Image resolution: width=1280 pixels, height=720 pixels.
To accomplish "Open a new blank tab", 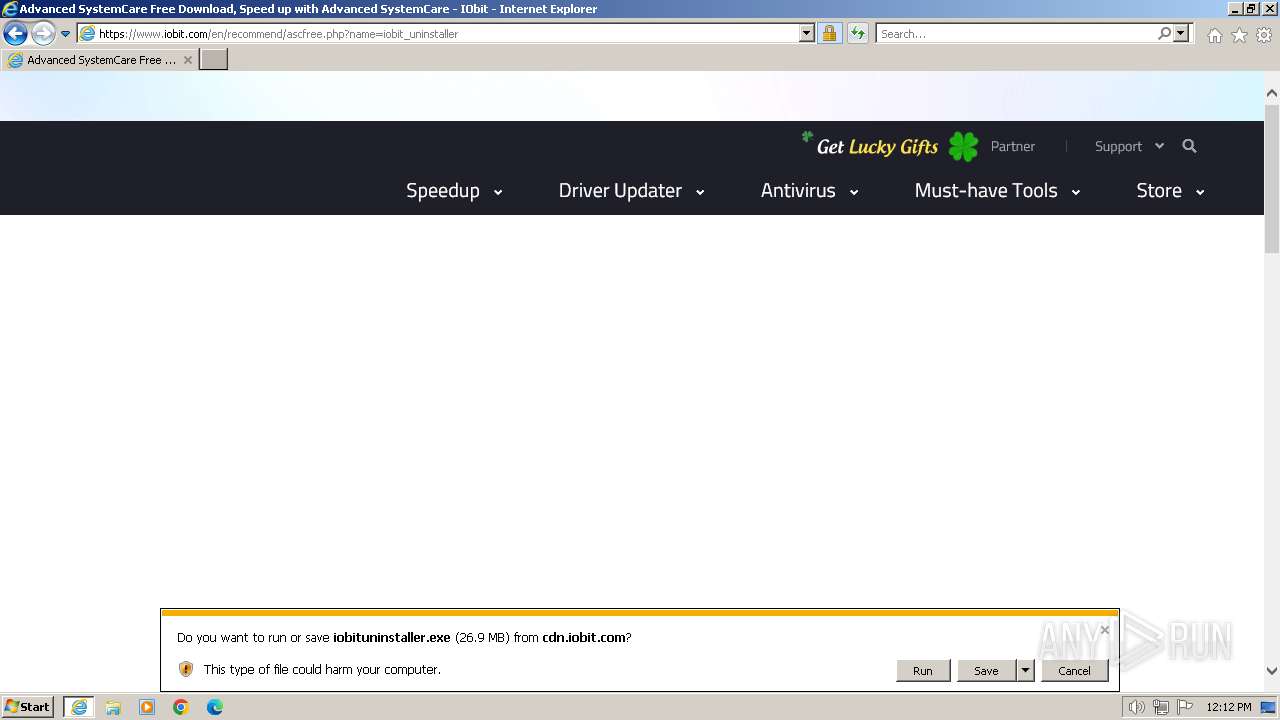I will [214, 60].
